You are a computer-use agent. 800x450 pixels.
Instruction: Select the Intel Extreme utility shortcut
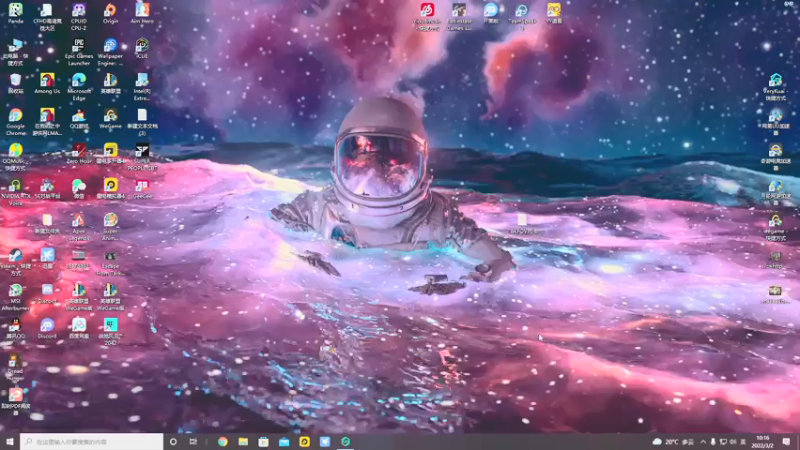(142, 87)
